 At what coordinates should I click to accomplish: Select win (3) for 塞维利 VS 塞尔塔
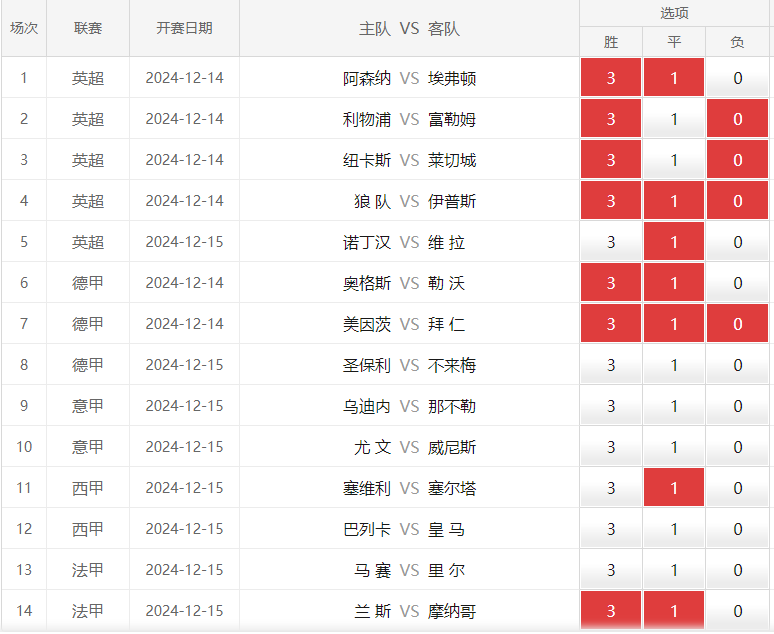611,487
